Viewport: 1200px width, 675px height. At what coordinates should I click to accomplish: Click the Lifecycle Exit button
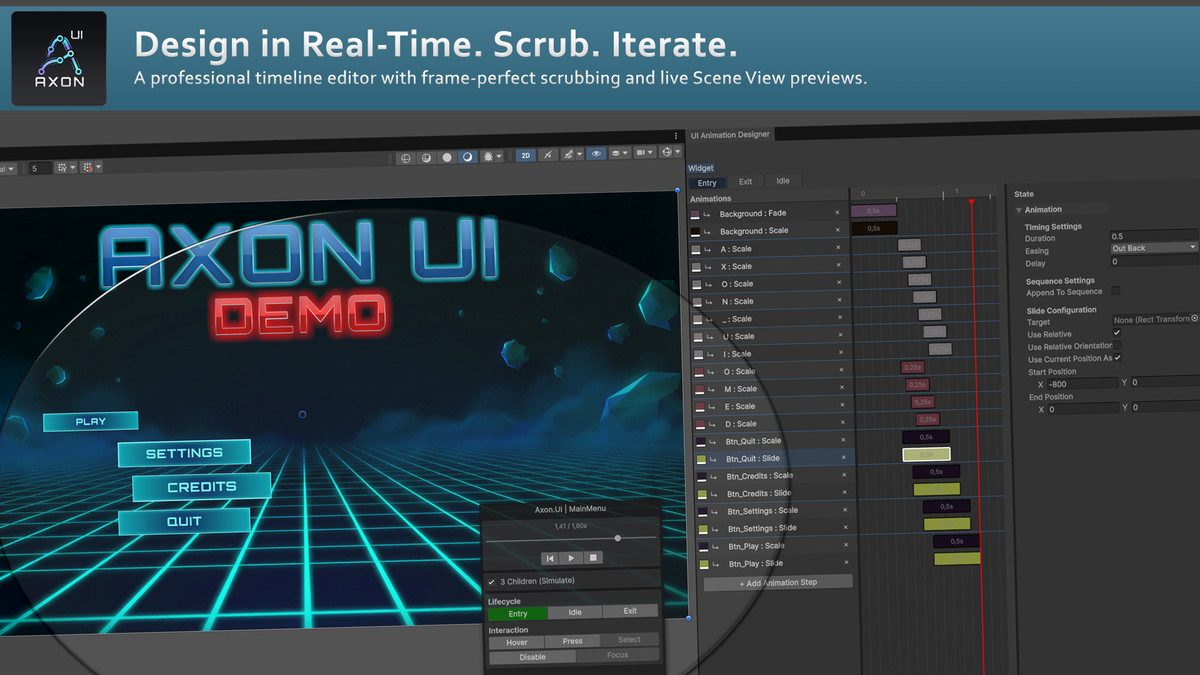pyautogui.click(x=630, y=611)
